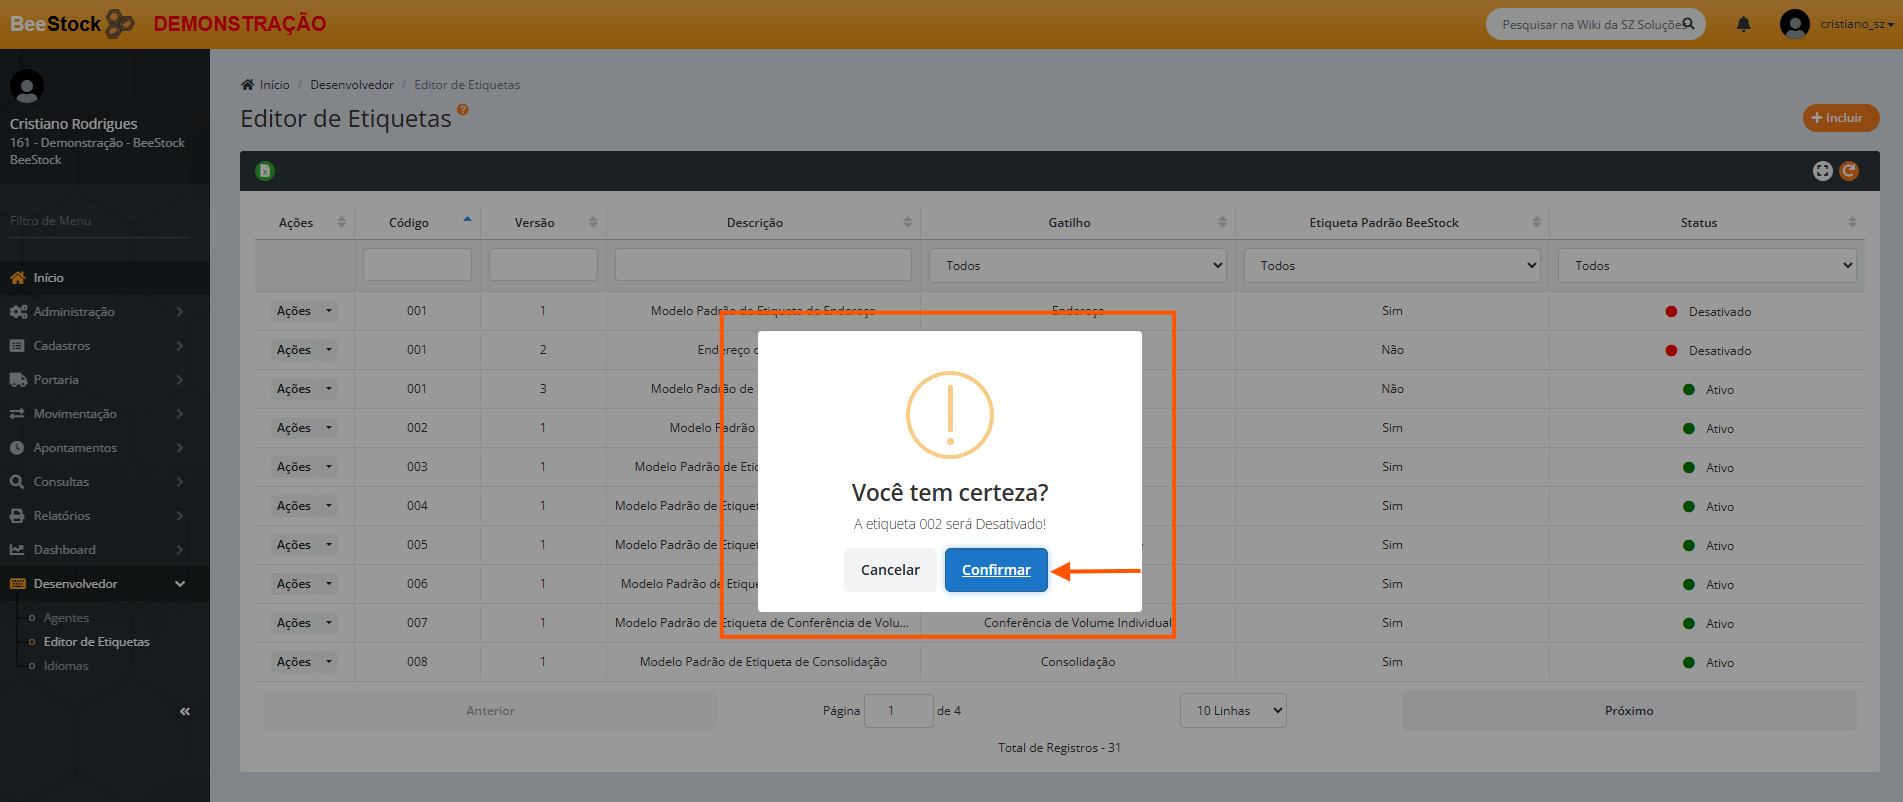Click the help question mark beside title
This screenshot has height=802, width=1903.
[463, 110]
